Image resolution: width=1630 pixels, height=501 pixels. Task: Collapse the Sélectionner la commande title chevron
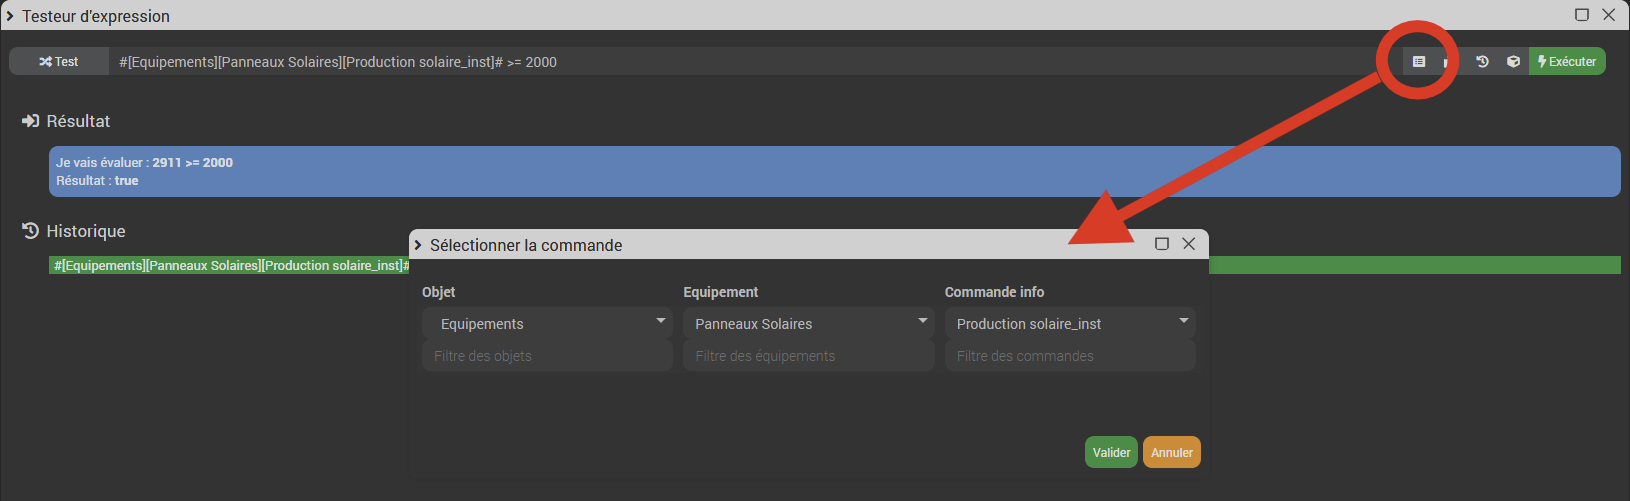418,245
